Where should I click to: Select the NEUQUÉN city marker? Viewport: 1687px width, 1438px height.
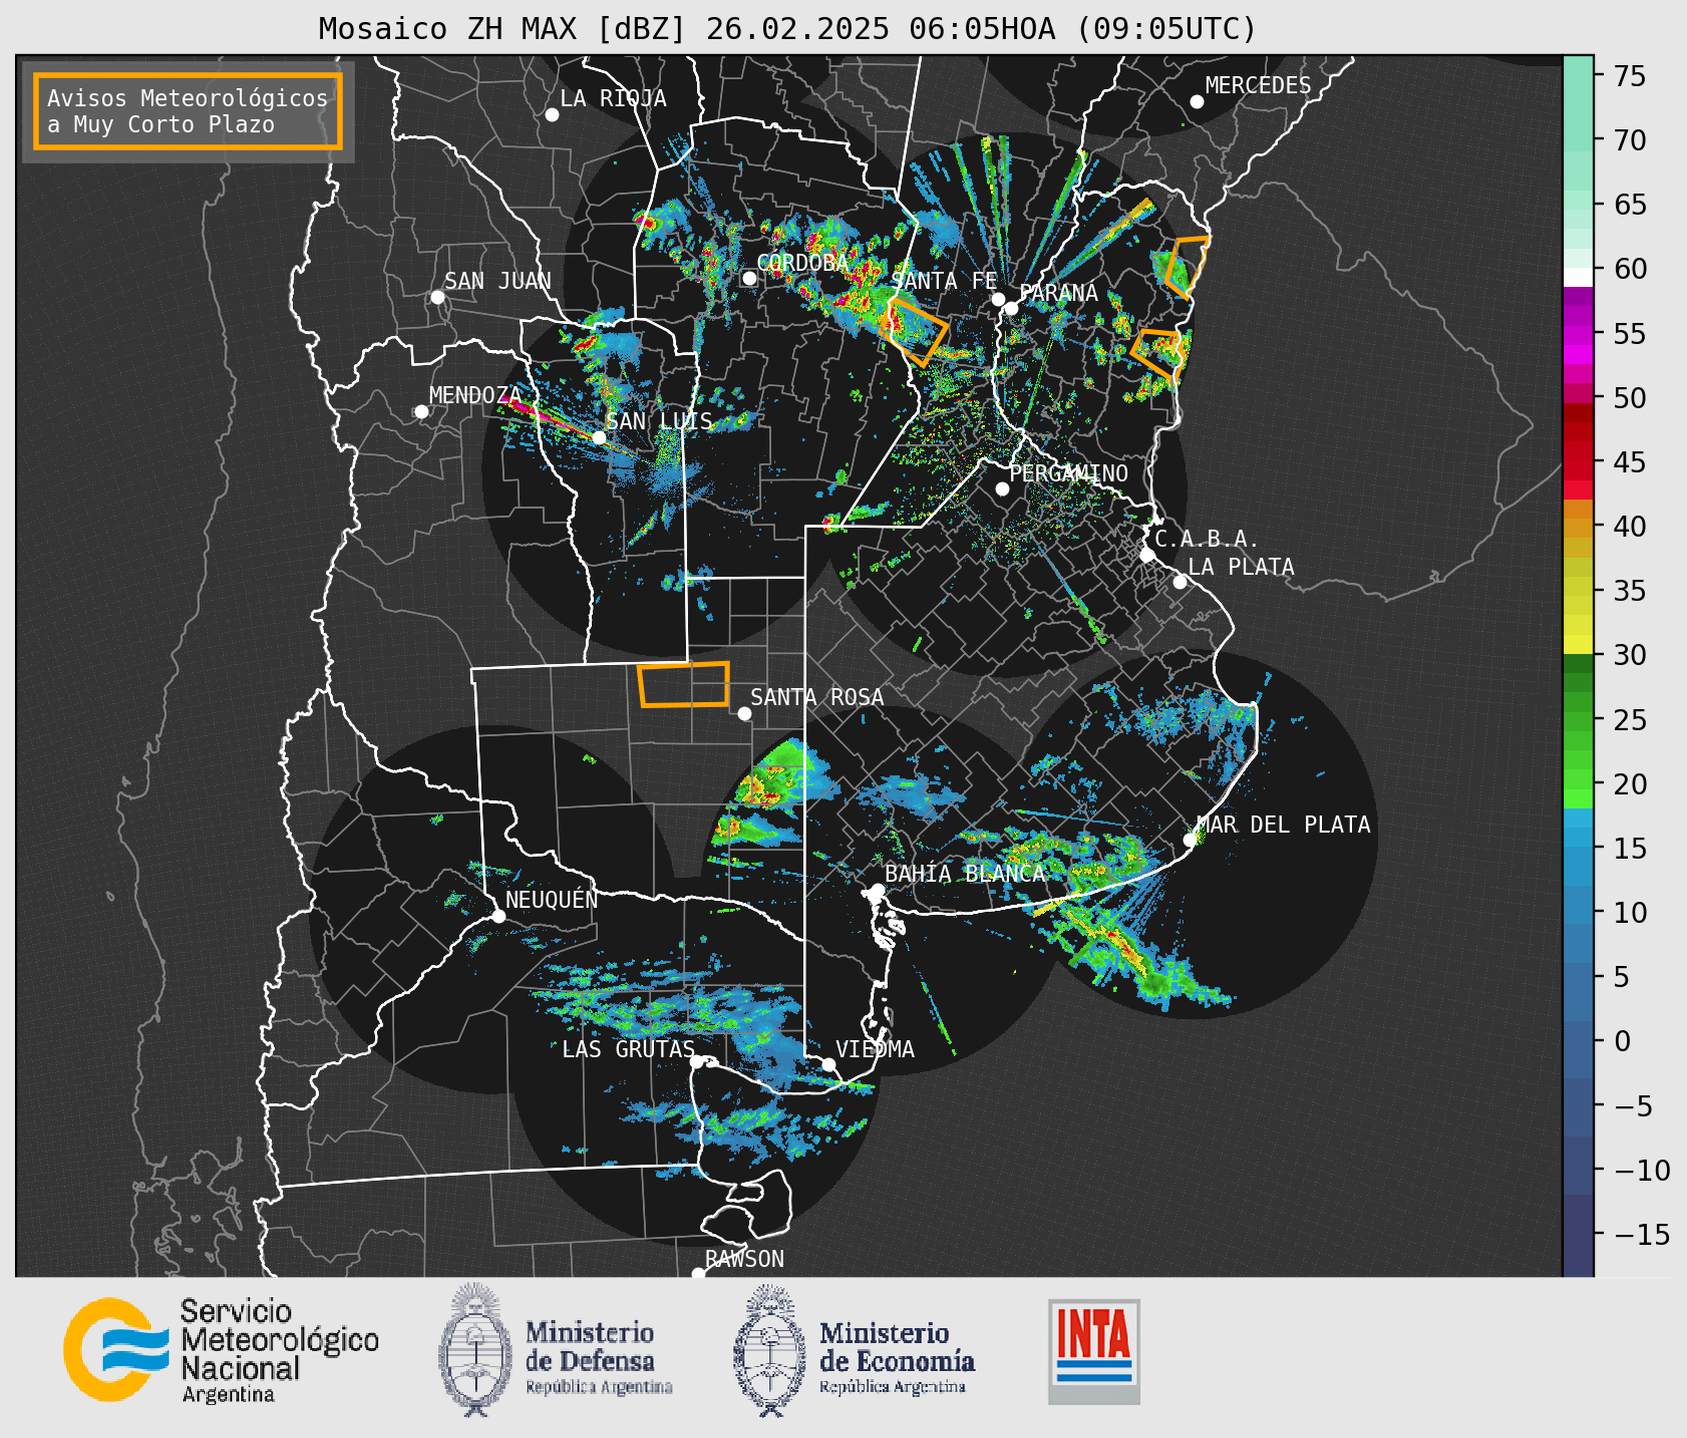click(x=498, y=916)
